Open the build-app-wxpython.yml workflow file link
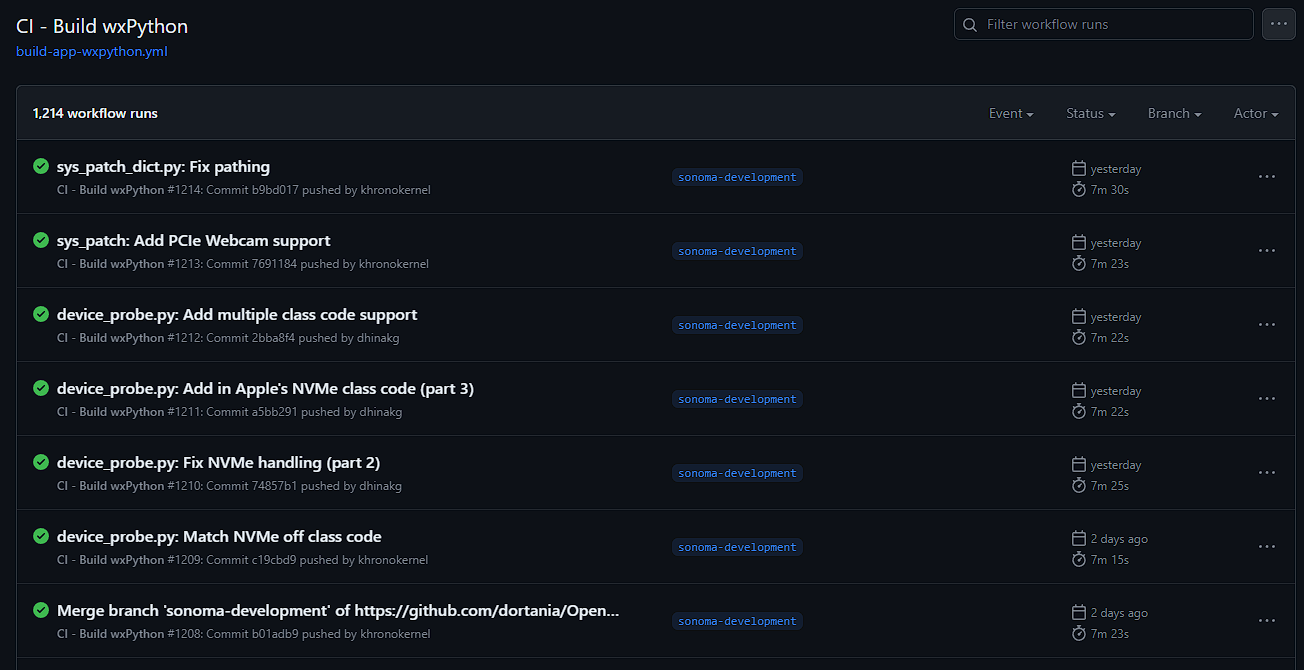Image resolution: width=1304 pixels, height=670 pixels. pos(92,51)
